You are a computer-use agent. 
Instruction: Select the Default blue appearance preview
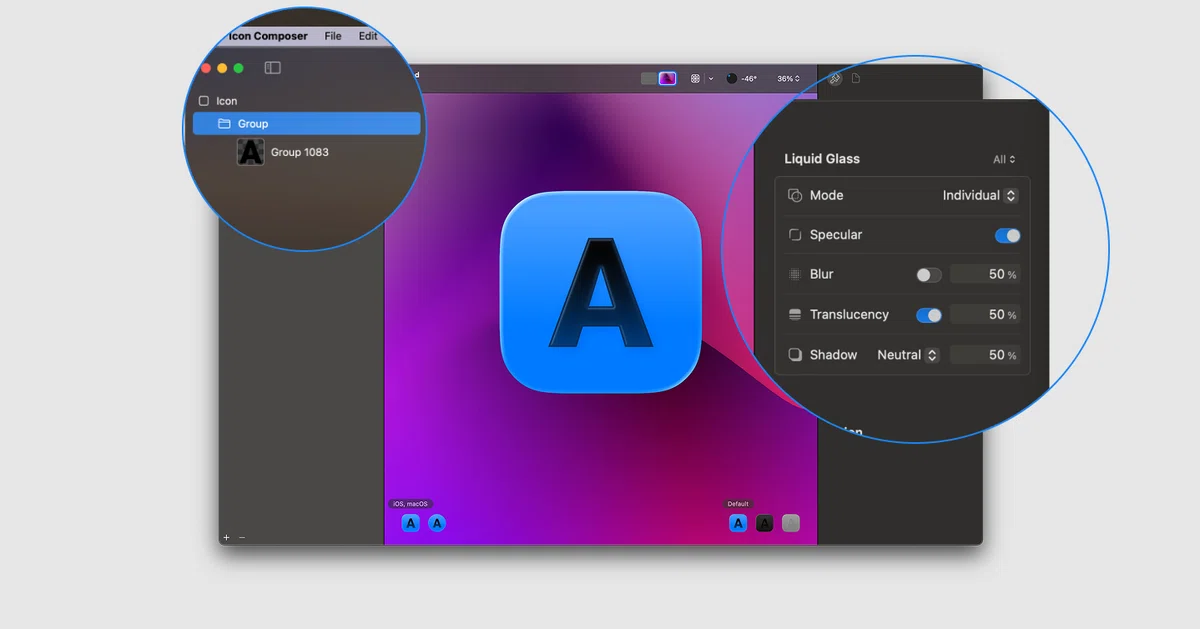click(x=738, y=523)
